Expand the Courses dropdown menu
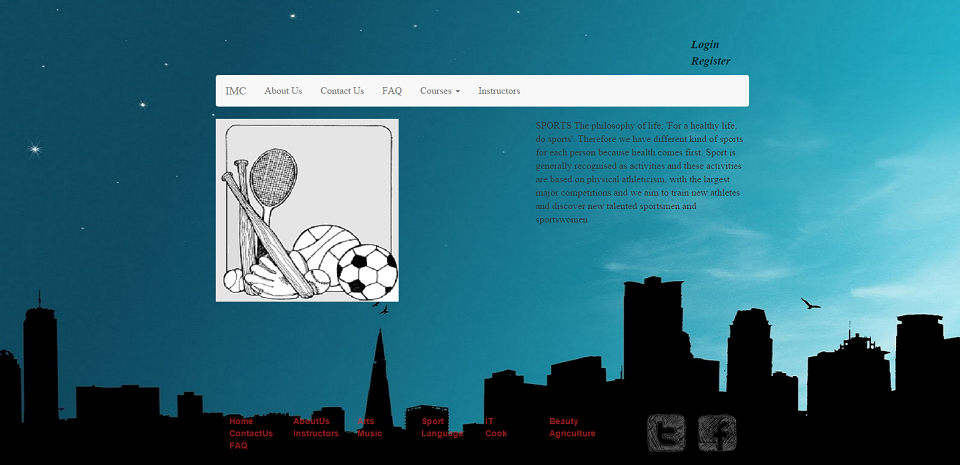This screenshot has height=465, width=960. [440, 91]
